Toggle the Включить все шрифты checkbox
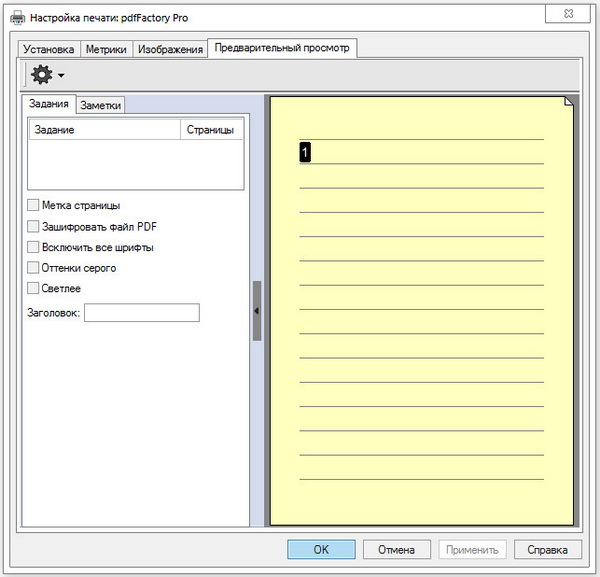This screenshot has width=600, height=577. pos(34,247)
